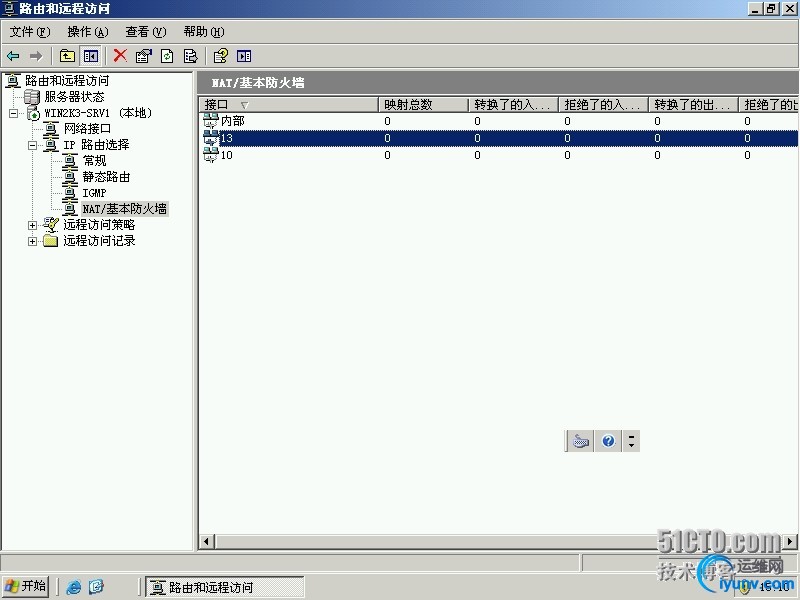Sort by the 映射总数 column header
Screen dimensions: 800x600
pyautogui.click(x=423, y=105)
